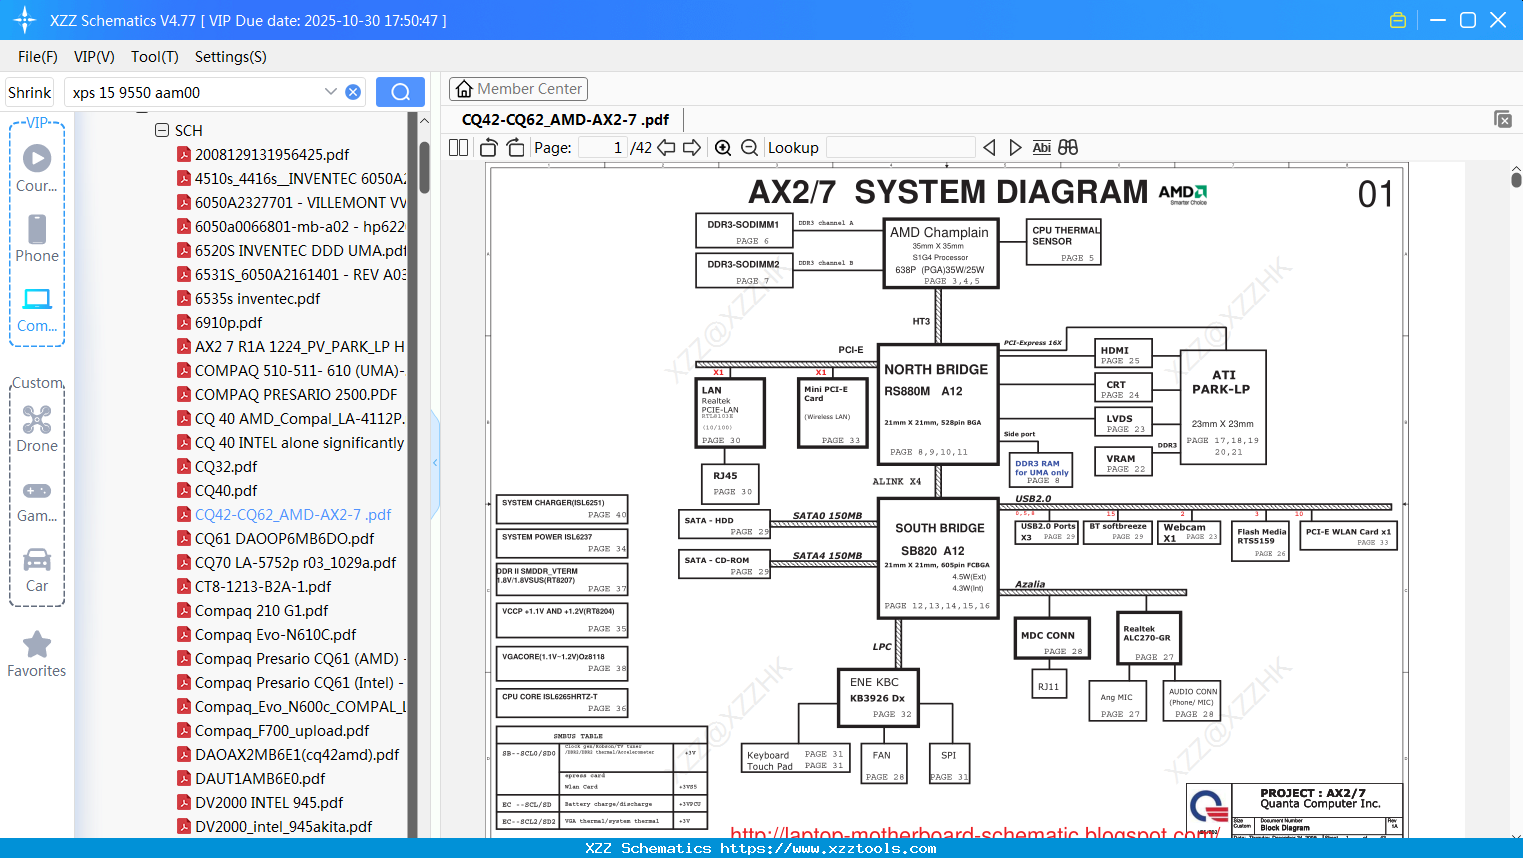Click the Lookup text field

[901, 147]
